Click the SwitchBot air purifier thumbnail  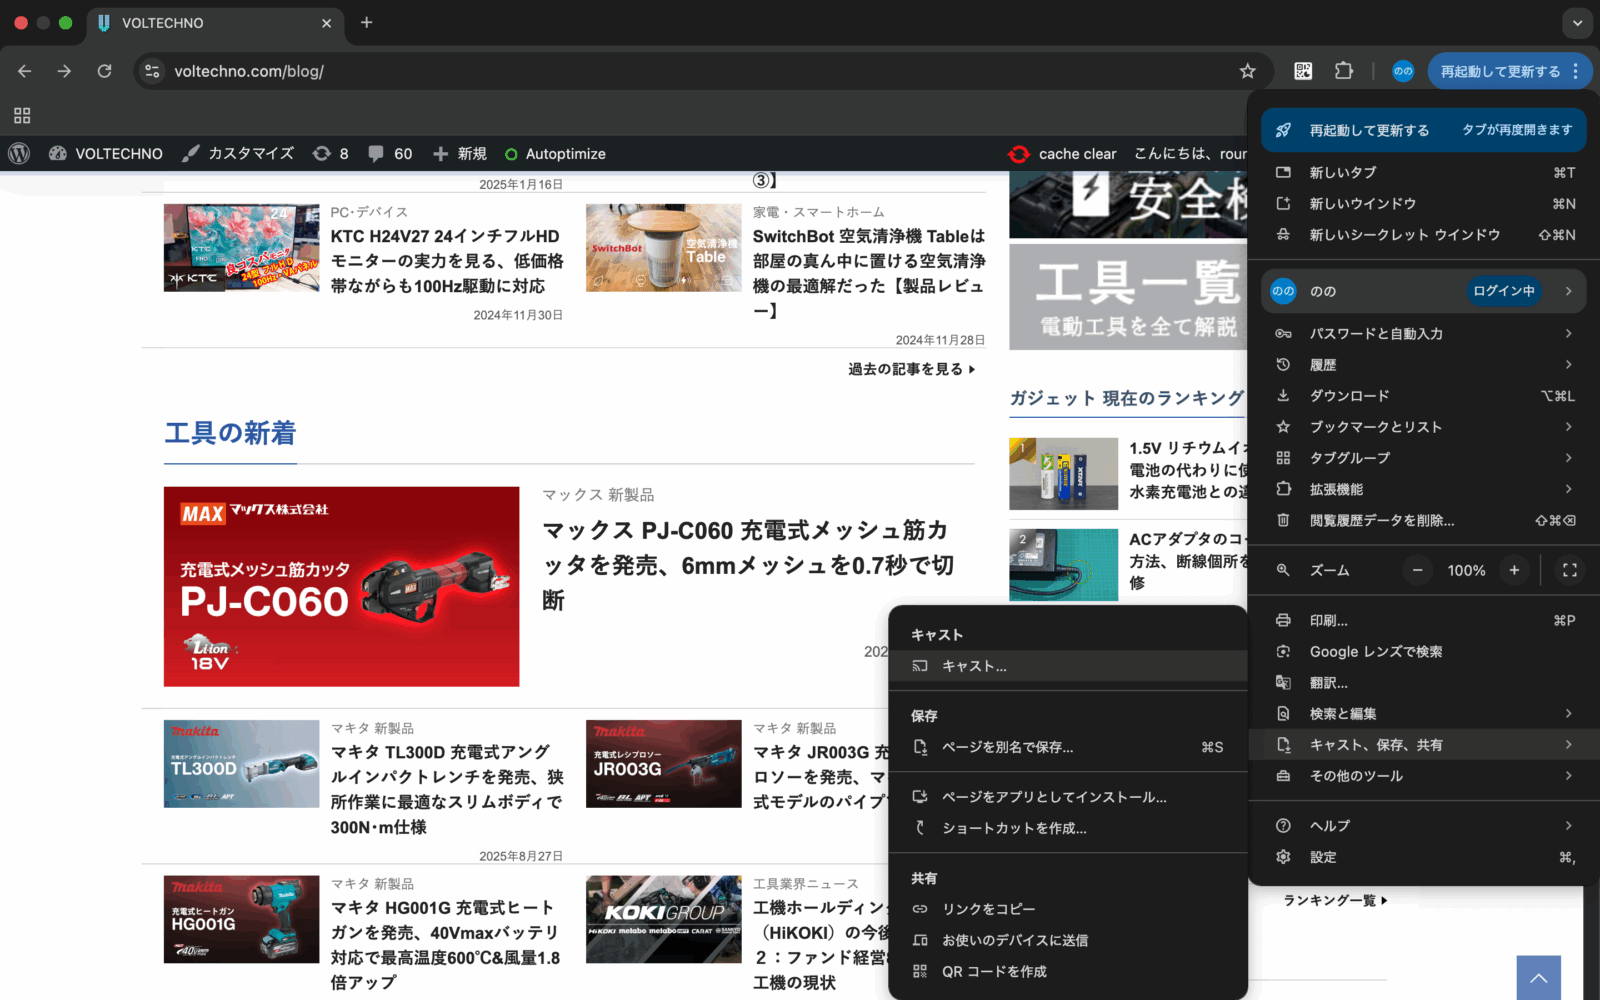[x=664, y=248]
